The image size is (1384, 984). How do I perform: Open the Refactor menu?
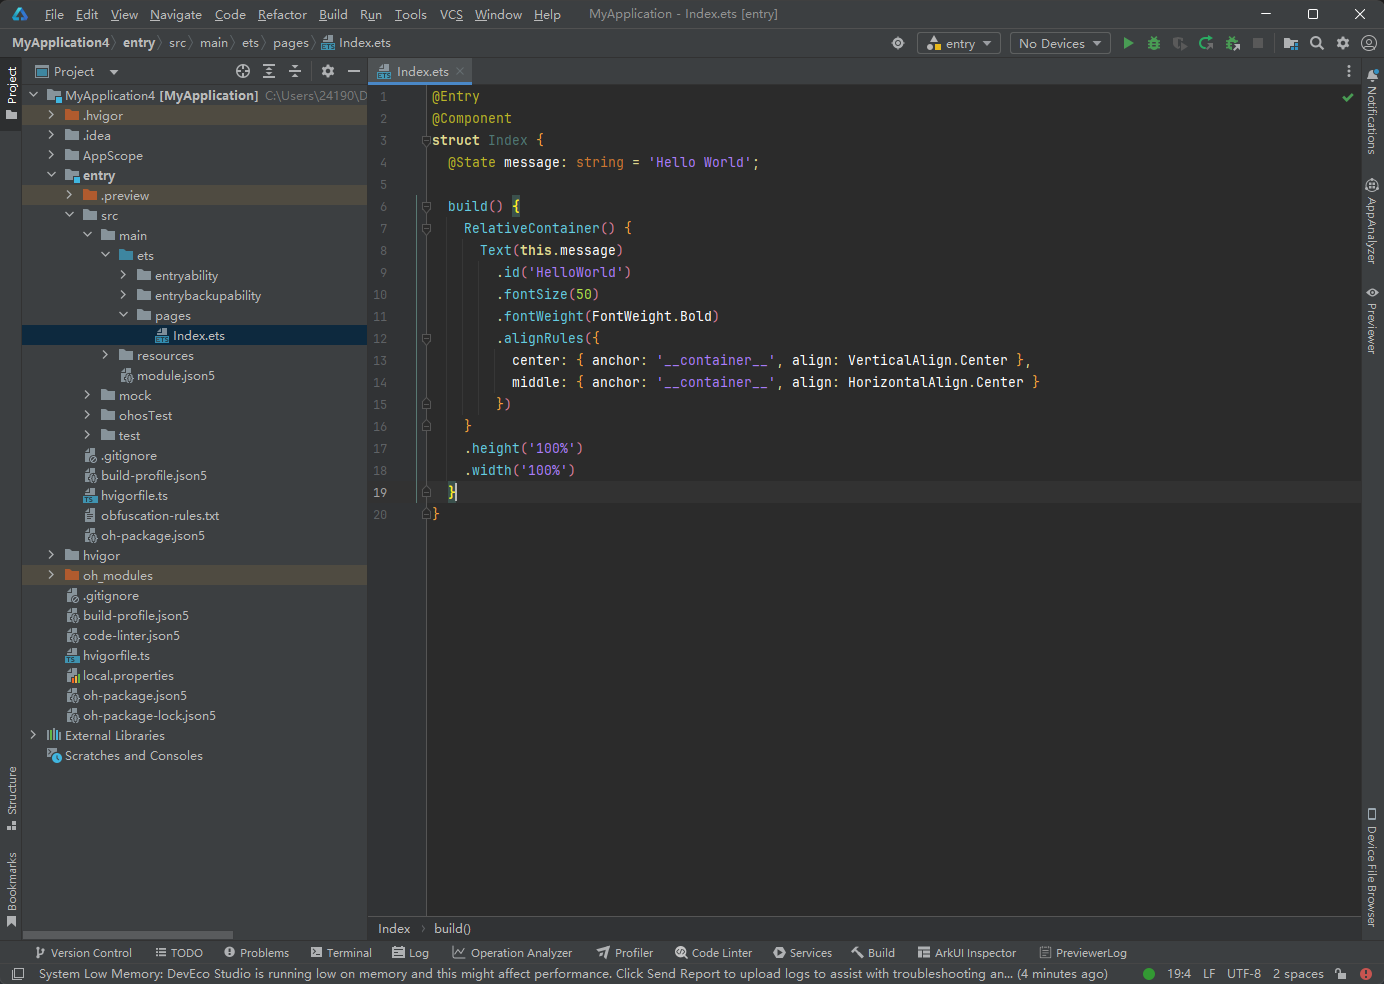click(x=282, y=14)
